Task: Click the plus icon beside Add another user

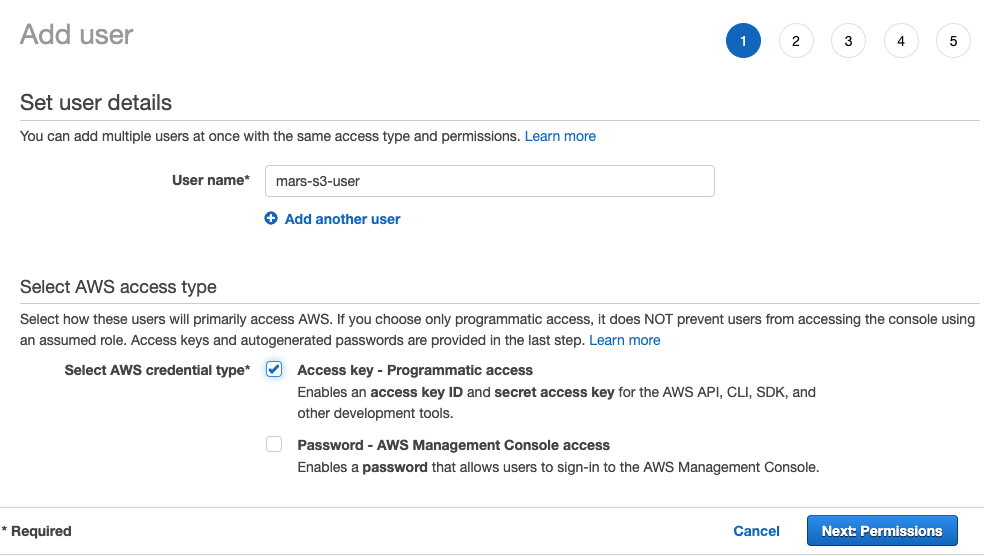Action: (271, 219)
